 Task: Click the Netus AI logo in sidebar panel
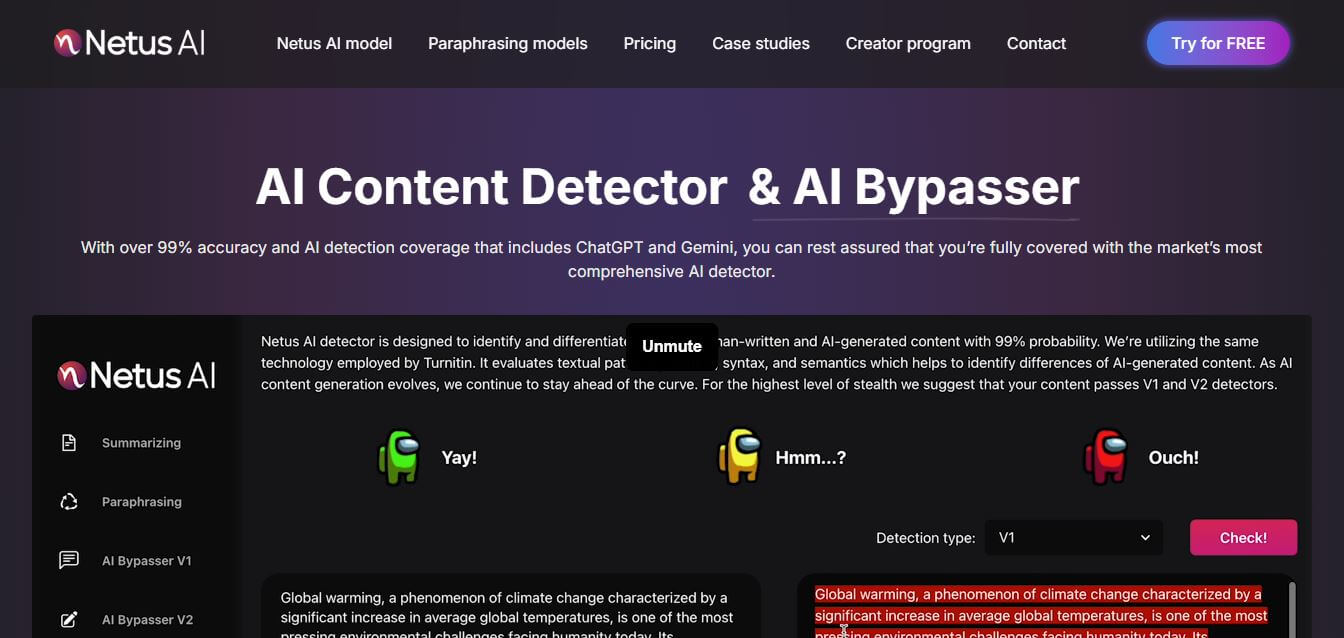[136, 376]
